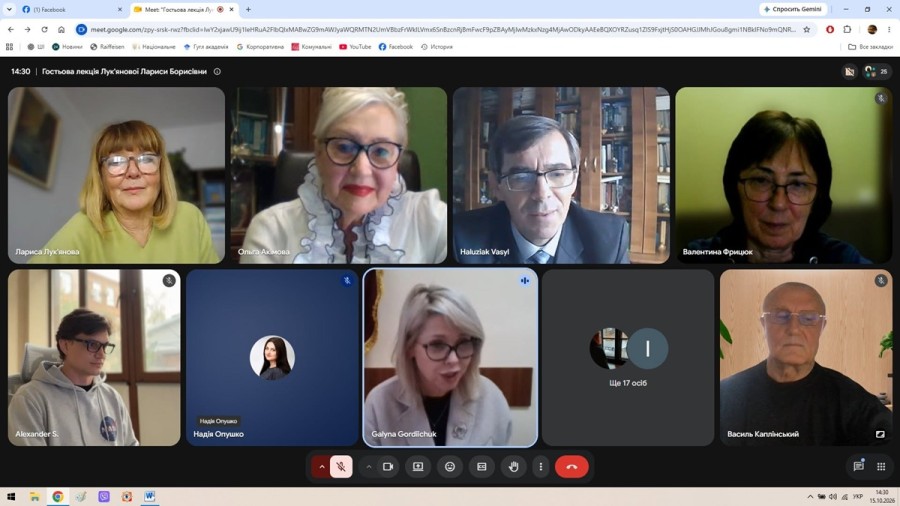Click Надія Опушко profile avatar
Viewport: 900px width, 506px height.
[x=272, y=357]
